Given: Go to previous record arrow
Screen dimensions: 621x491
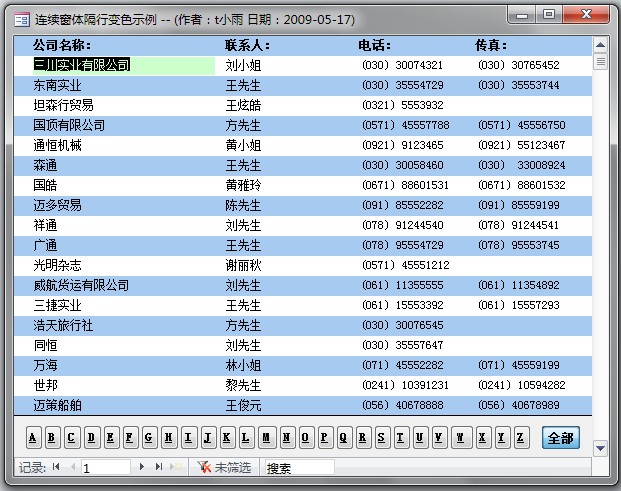Looking at the screenshot, I should point(73,467).
